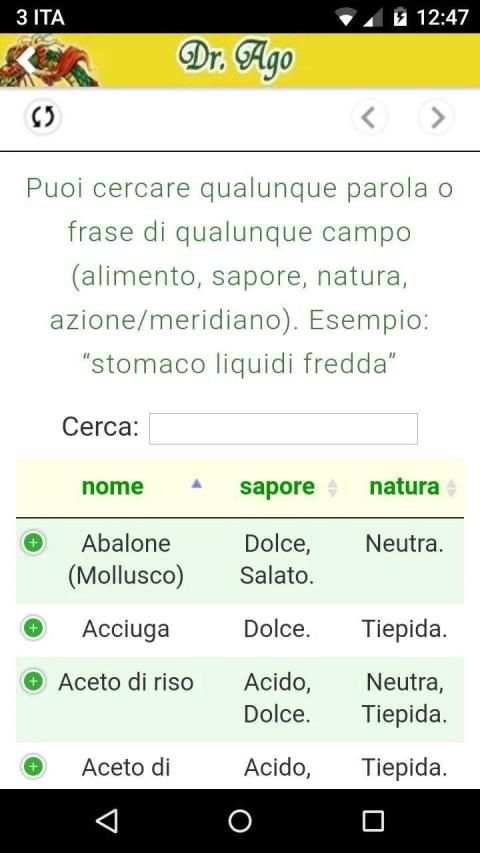Viewport: 480px width, 853px height.
Task: Click the reload page icon
Action: [x=42, y=116]
